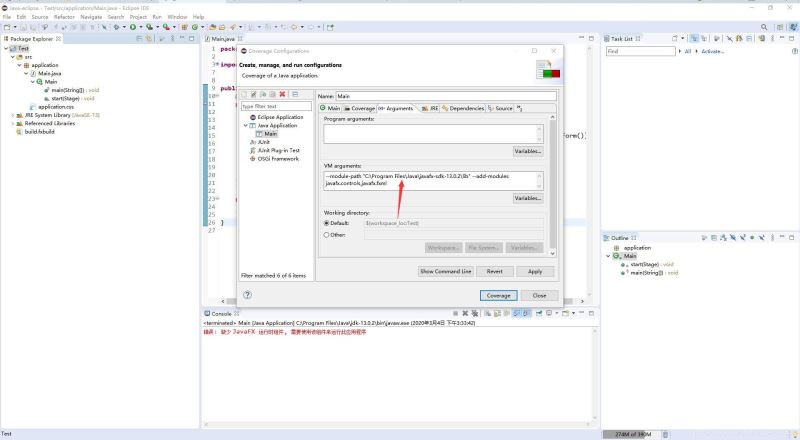Open the Refactor menu
The height and width of the screenshot is (440, 800).
click(x=64, y=17)
